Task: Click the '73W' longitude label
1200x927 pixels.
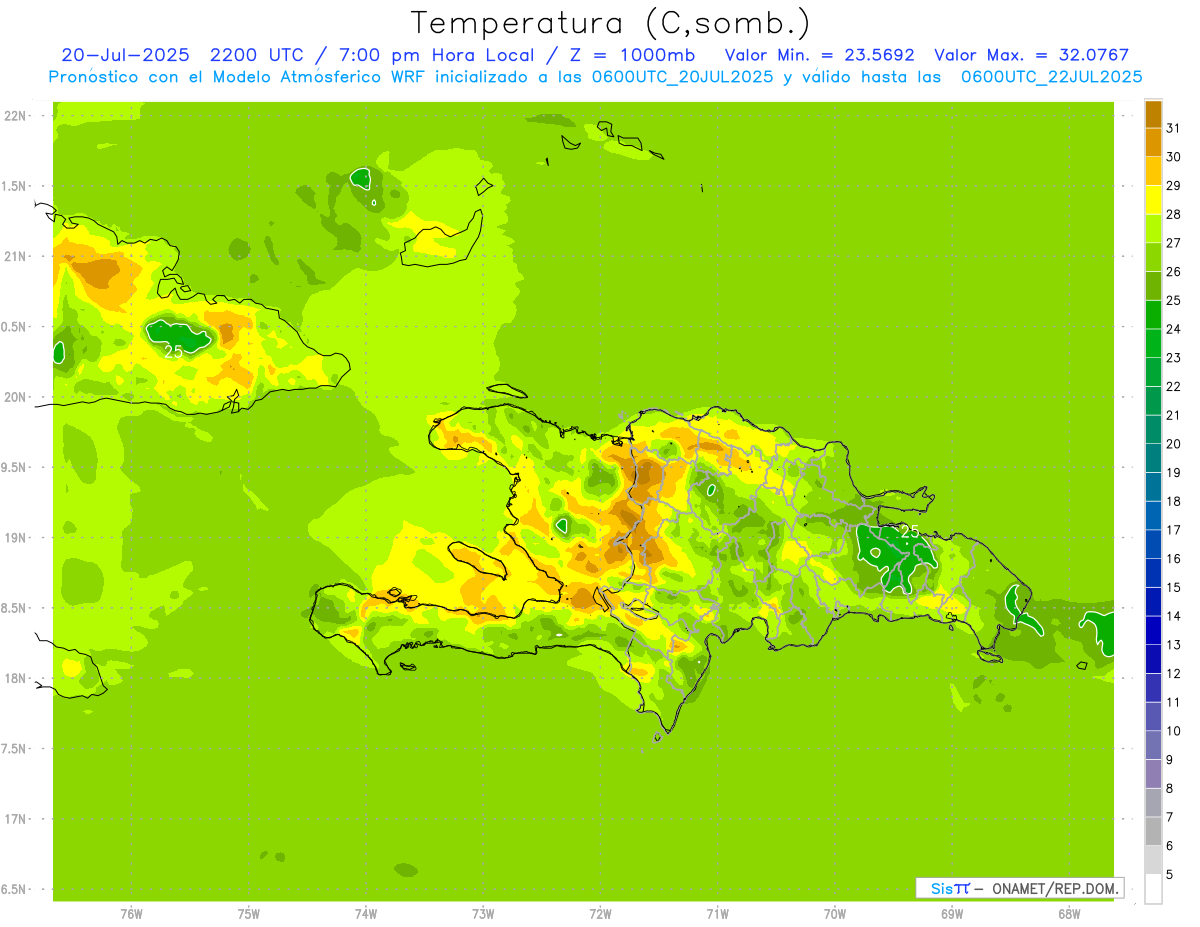Action: pyautogui.click(x=483, y=913)
